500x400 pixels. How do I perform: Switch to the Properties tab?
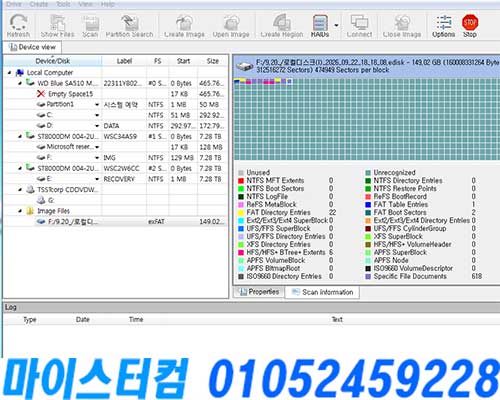click(x=259, y=292)
